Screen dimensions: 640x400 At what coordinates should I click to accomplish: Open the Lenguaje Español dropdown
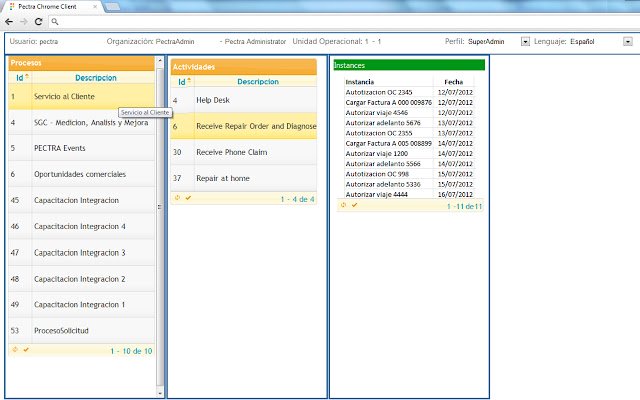[628, 41]
